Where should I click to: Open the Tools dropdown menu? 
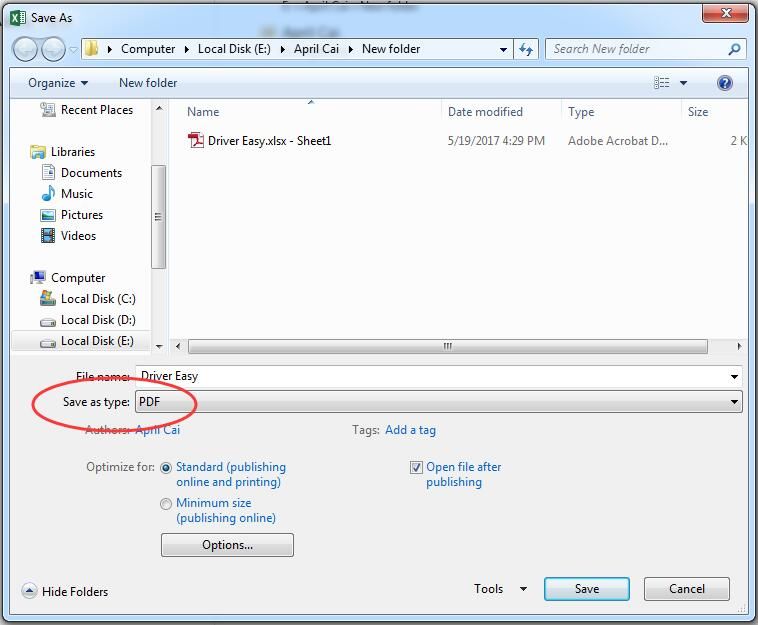coord(498,589)
